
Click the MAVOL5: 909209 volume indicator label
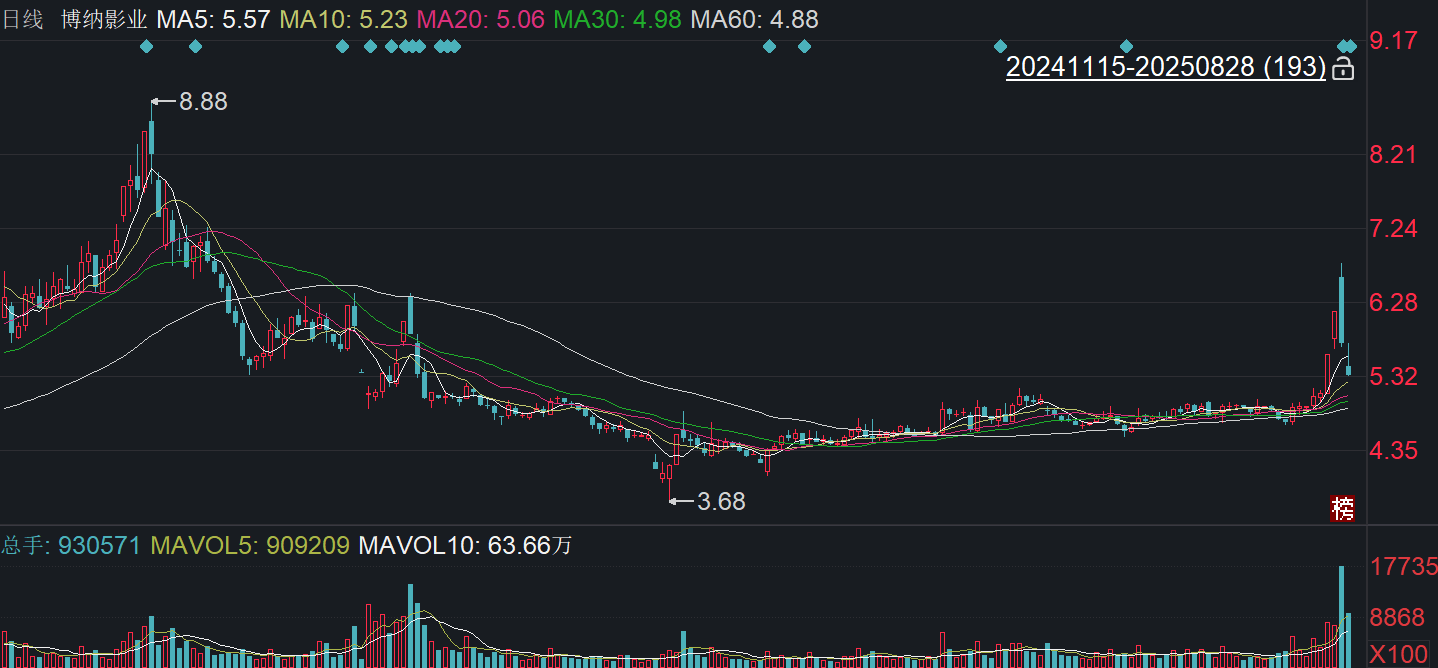point(250,546)
